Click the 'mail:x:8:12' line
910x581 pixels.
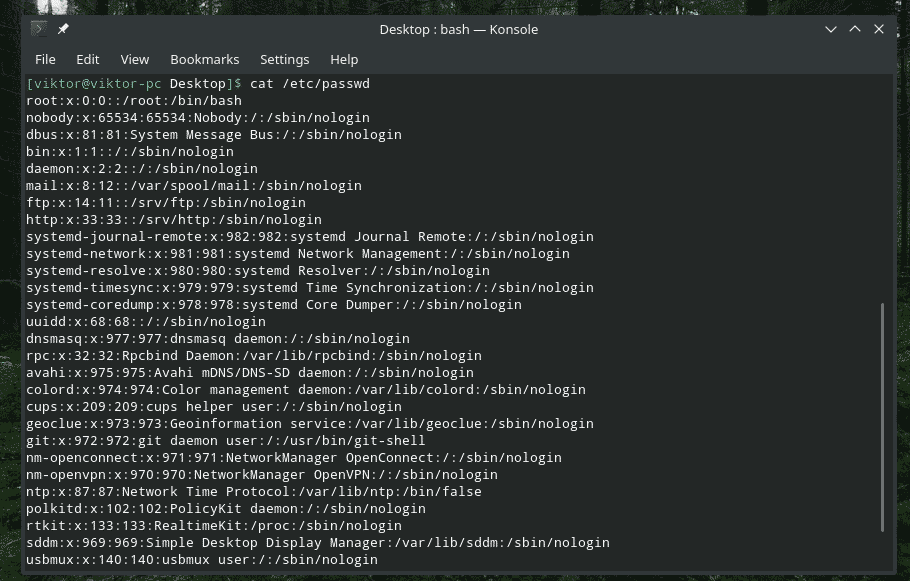[x=194, y=186]
